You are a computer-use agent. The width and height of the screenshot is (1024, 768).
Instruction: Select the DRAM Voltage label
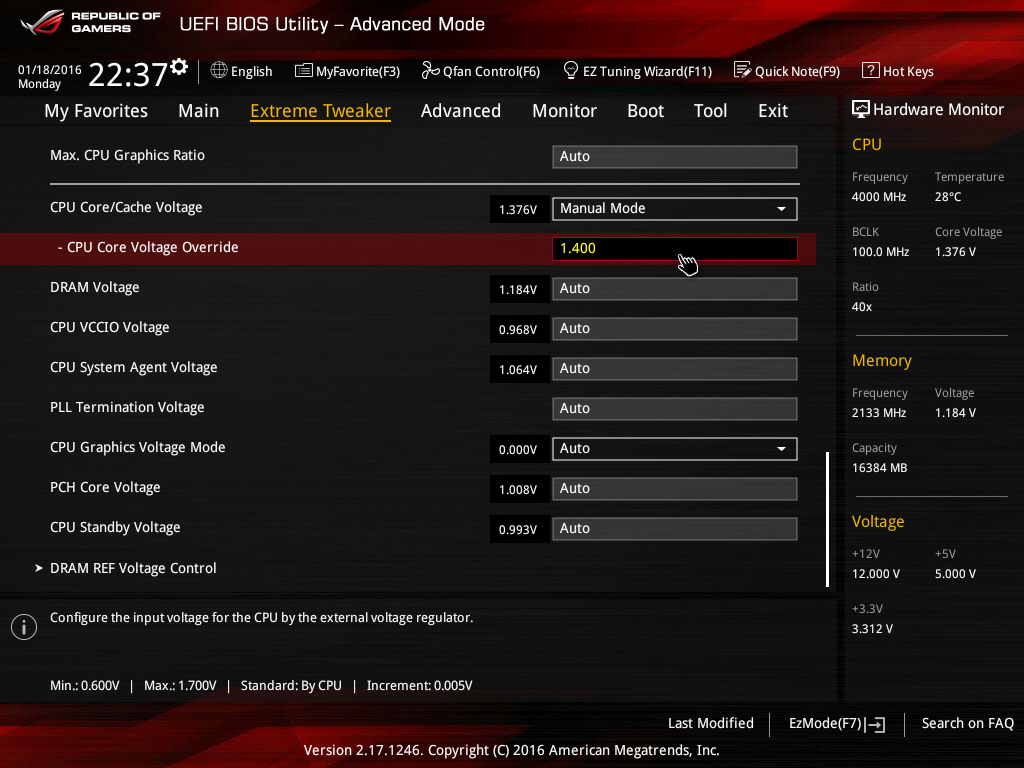[x=95, y=287]
